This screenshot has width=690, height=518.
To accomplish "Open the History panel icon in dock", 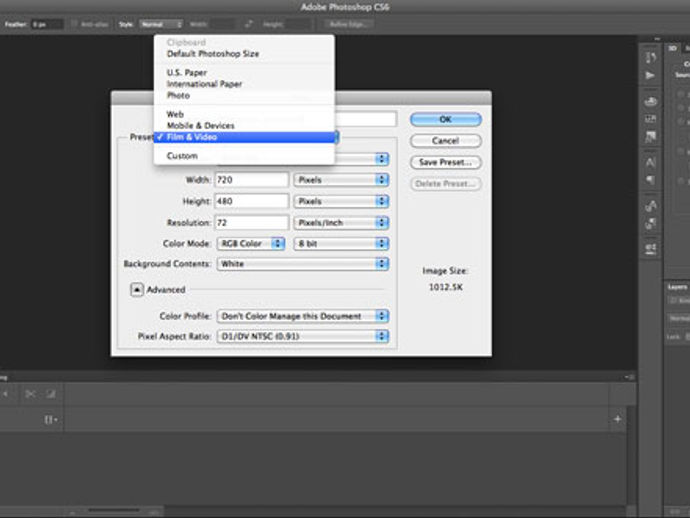I will [x=650, y=57].
